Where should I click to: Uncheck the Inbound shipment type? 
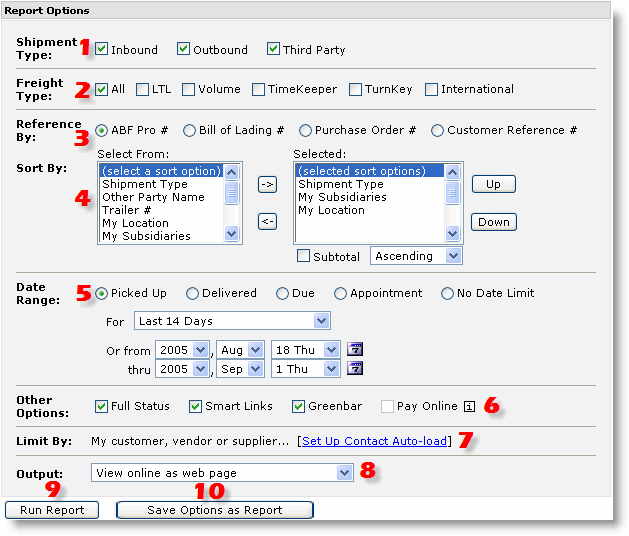pyautogui.click(x=102, y=50)
